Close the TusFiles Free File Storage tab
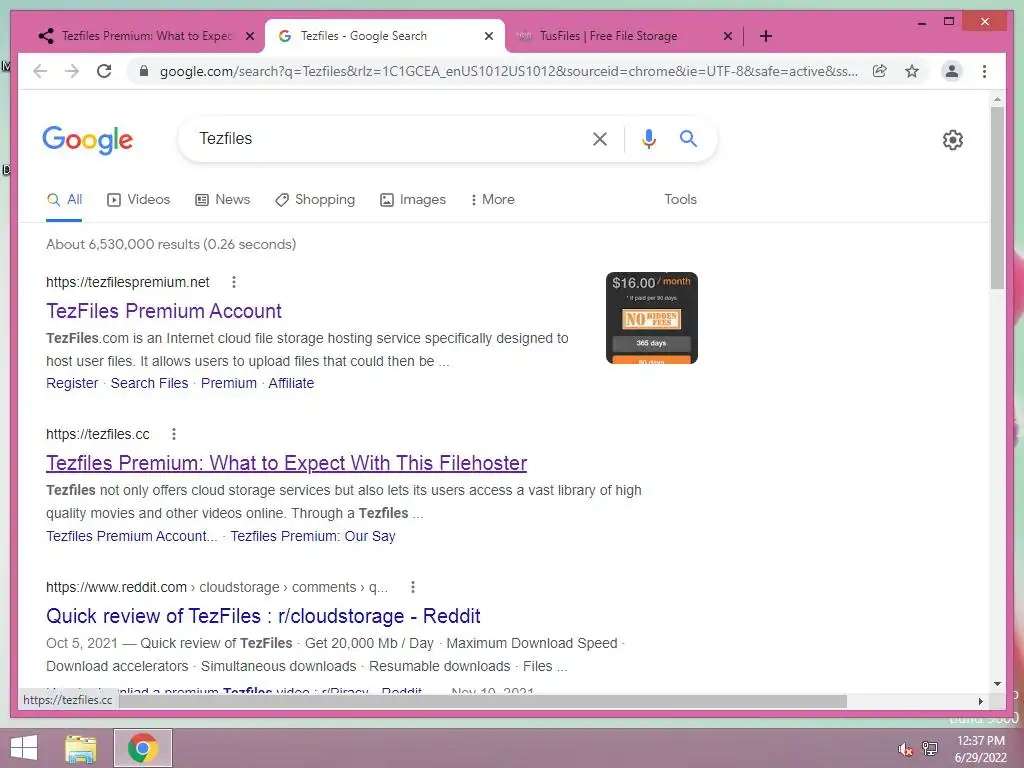 (x=728, y=36)
